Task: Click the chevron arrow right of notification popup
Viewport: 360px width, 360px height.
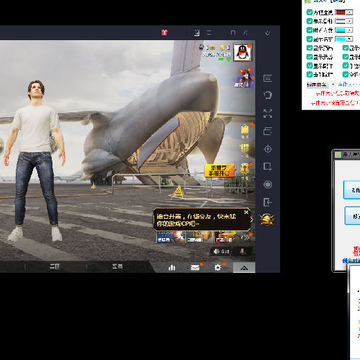Action: pyautogui.click(x=252, y=219)
